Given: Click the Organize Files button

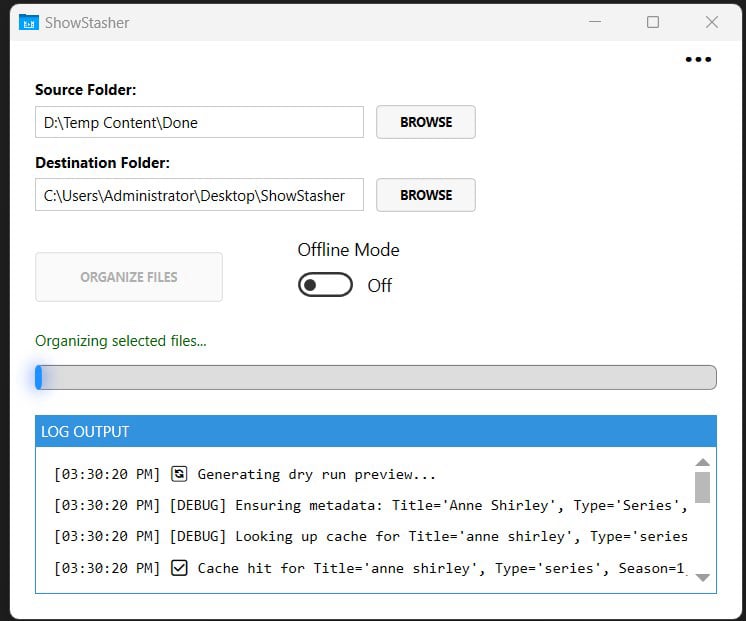Looking at the screenshot, I should 129,277.
